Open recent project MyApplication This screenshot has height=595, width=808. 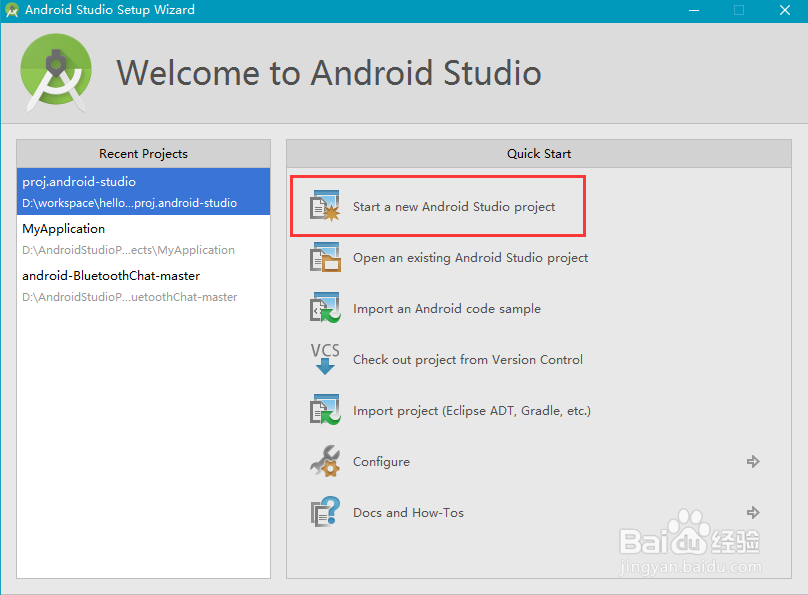point(63,229)
